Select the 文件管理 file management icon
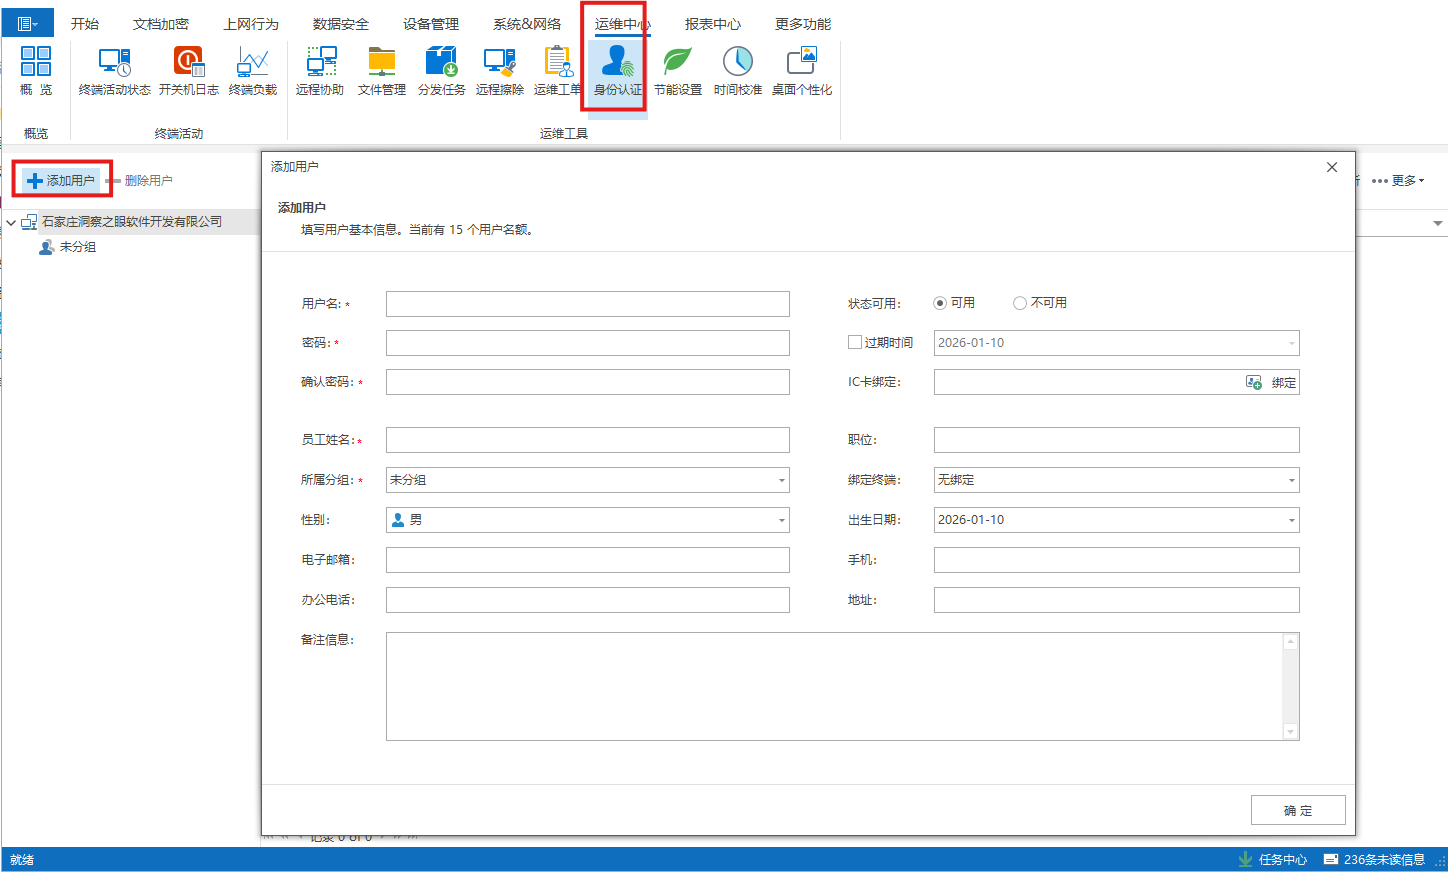Viewport: 1448px width, 872px height. [x=381, y=70]
